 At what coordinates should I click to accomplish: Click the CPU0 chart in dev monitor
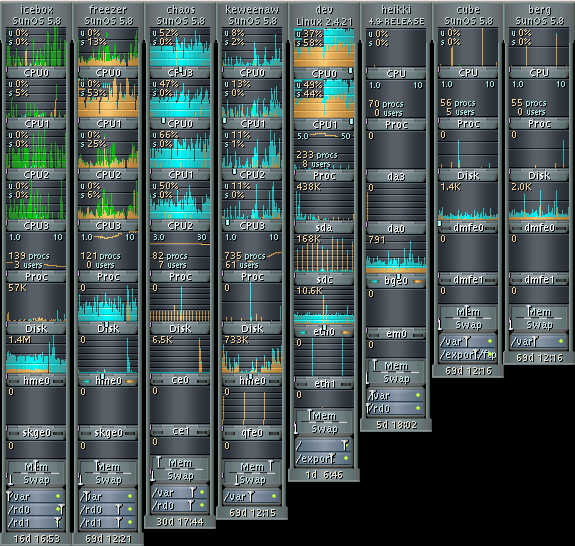[324, 48]
